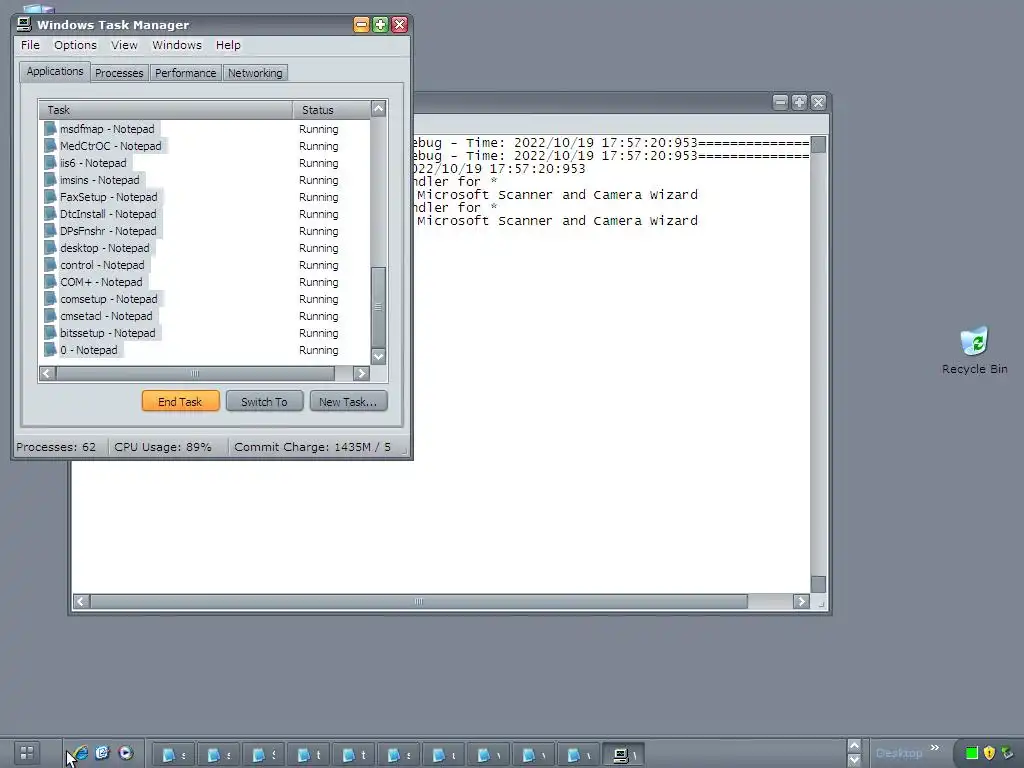Image resolution: width=1024 pixels, height=768 pixels.
Task: Minimize the Notepad window
Action: point(780,103)
